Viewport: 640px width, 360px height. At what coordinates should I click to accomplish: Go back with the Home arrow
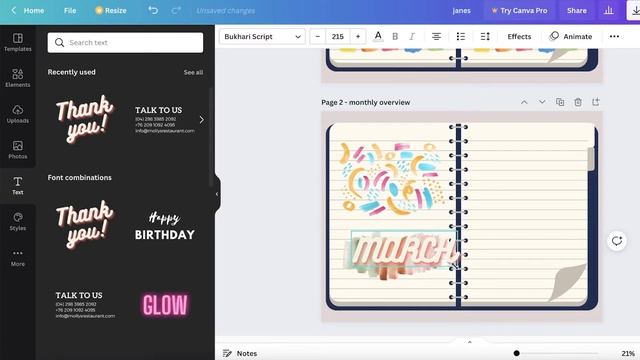13,11
